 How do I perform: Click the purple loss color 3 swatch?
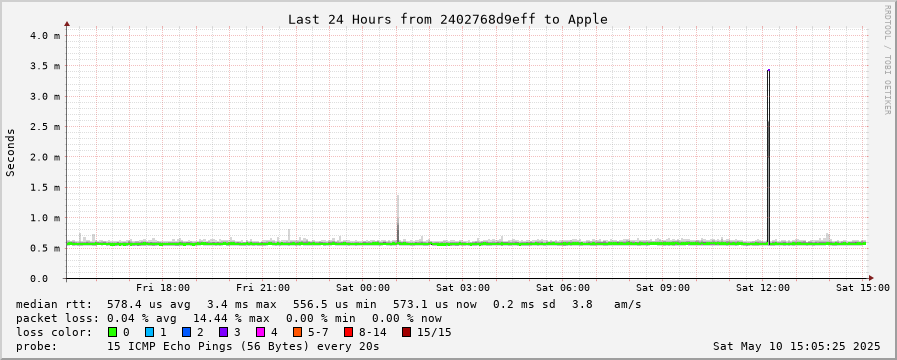223,332
